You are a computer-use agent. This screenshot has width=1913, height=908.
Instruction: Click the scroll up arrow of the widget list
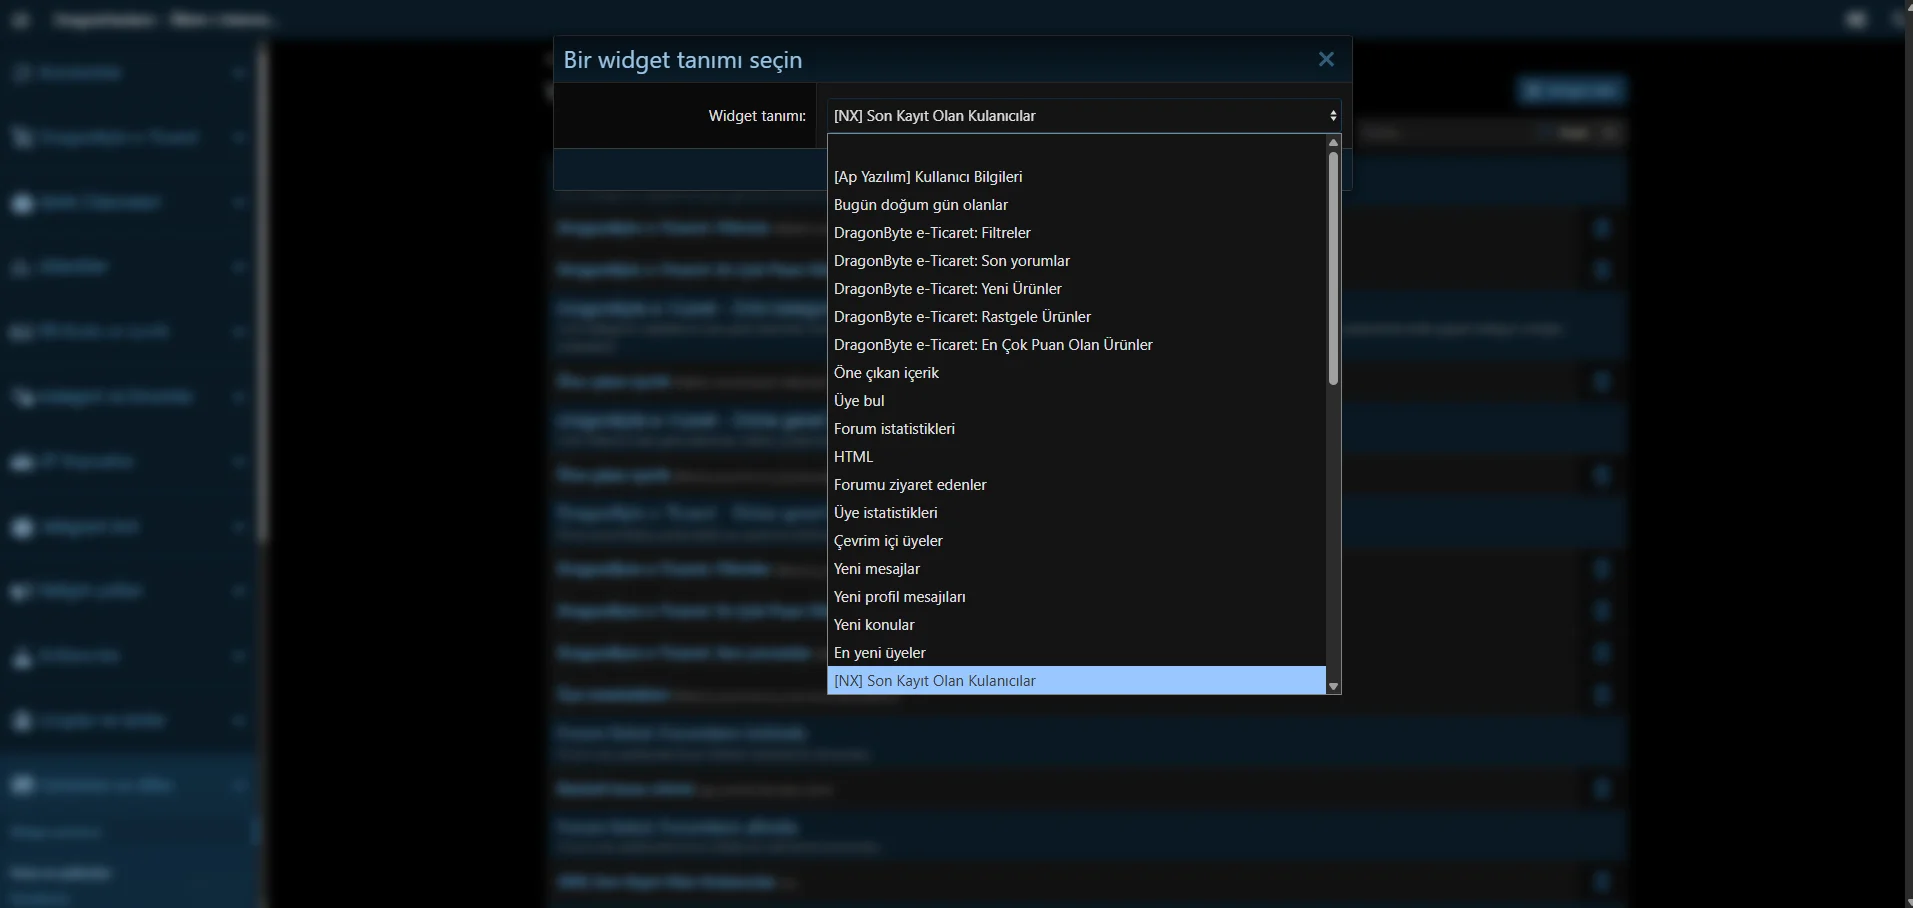point(1333,143)
